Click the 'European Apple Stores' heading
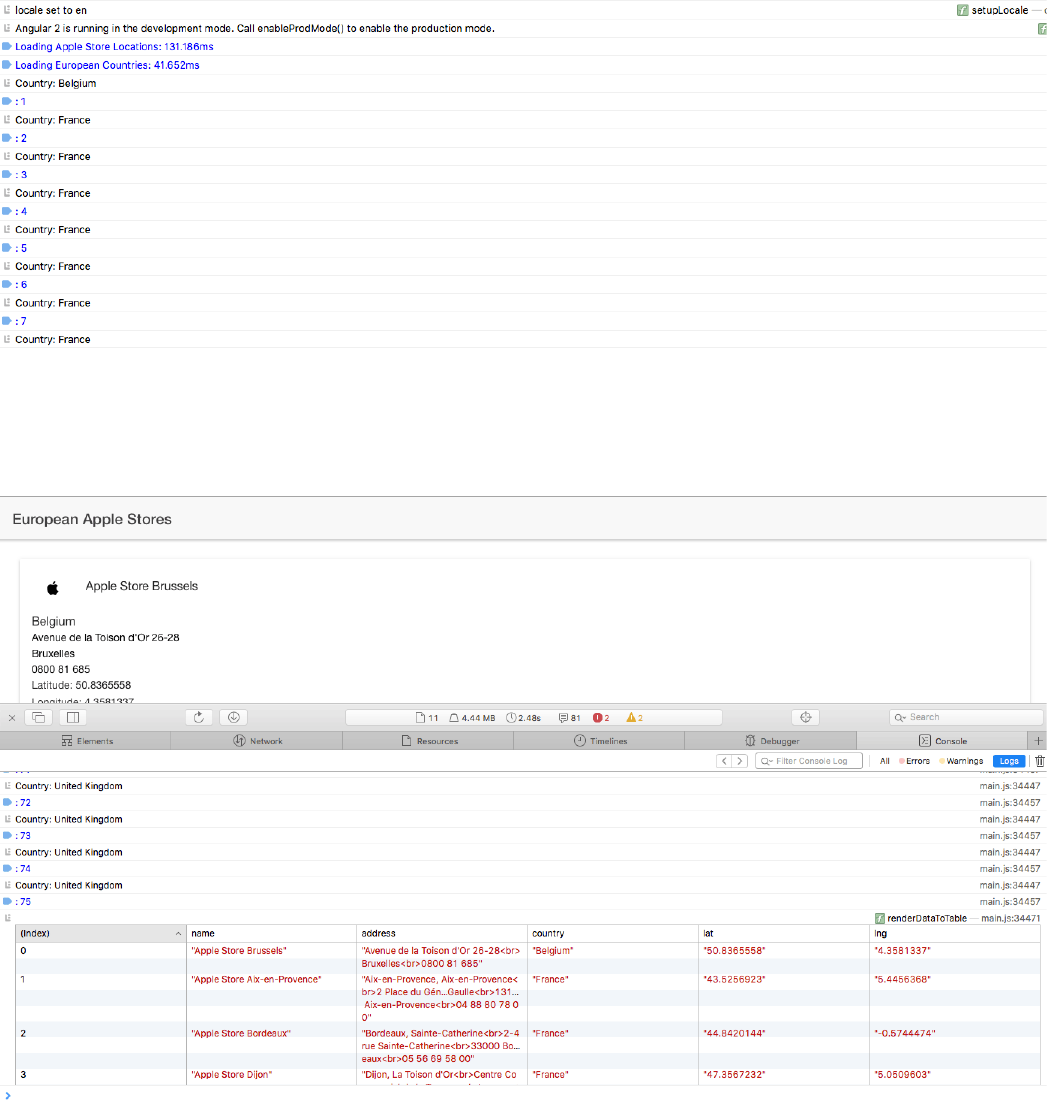The height and width of the screenshot is (1100, 1047). [92, 519]
